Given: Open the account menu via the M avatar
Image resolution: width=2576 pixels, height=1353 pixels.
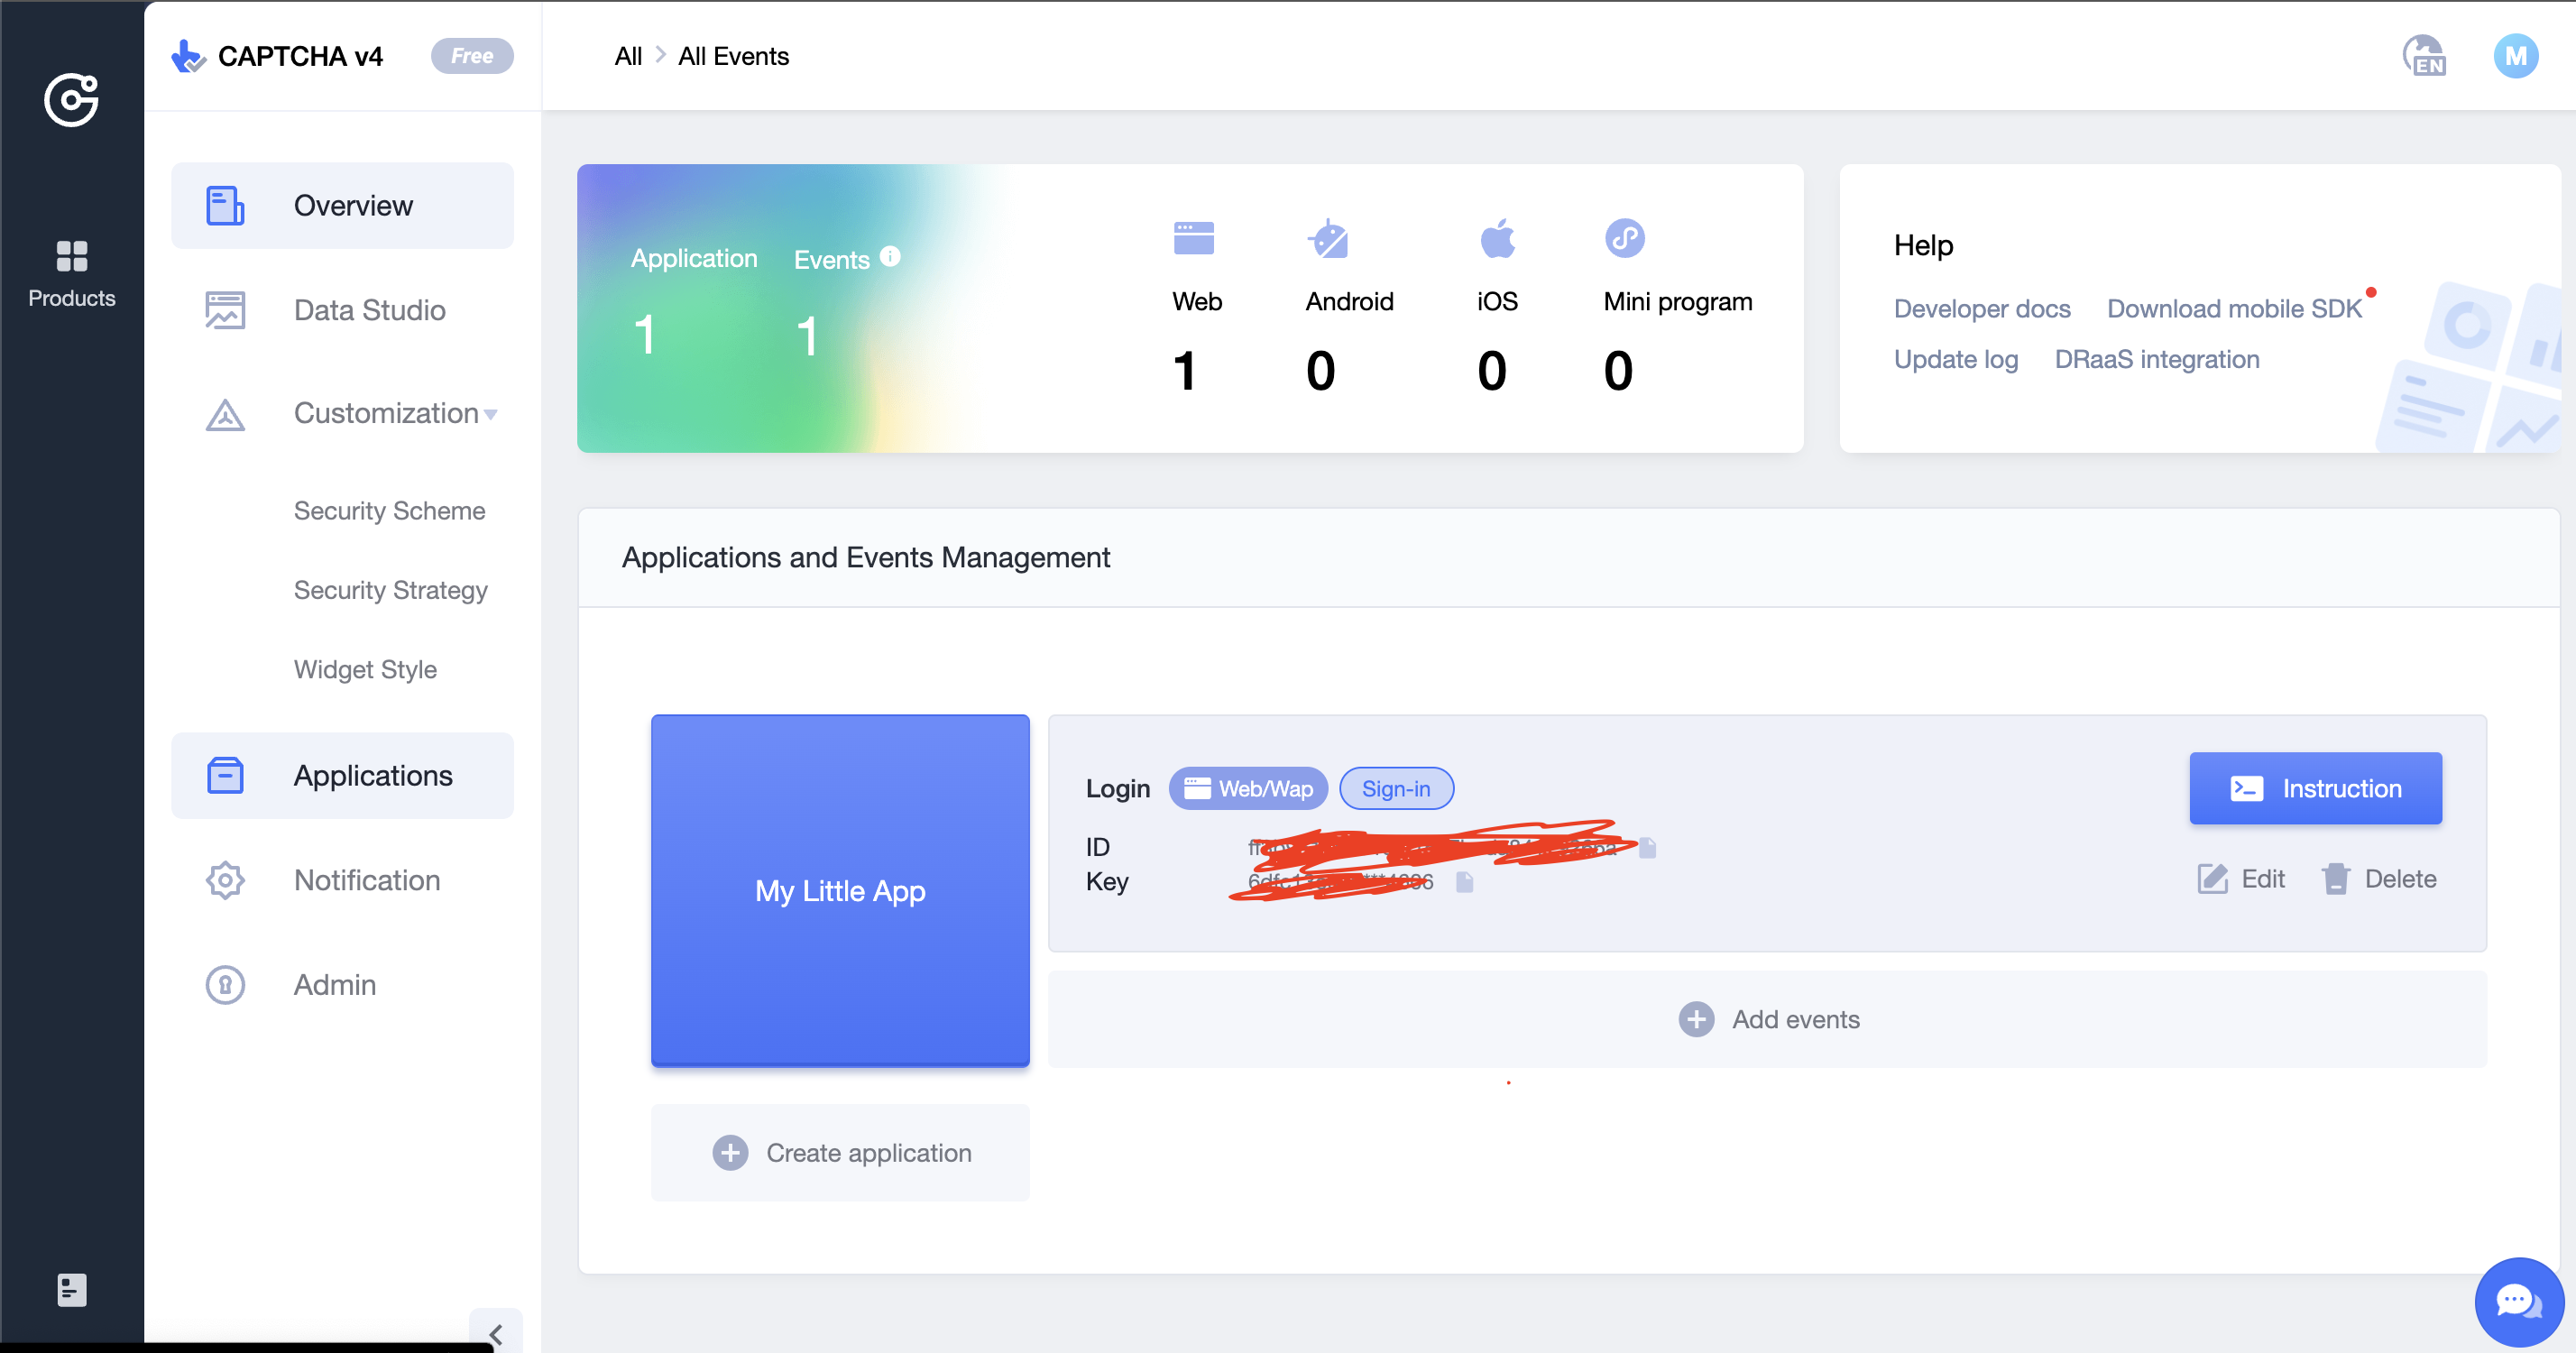Looking at the screenshot, I should point(2517,56).
